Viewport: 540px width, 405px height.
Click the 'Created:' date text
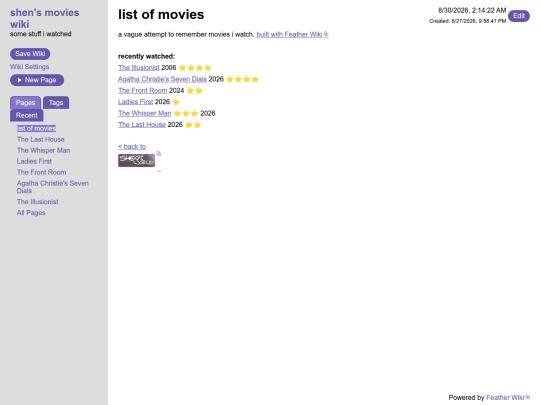click(467, 21)
